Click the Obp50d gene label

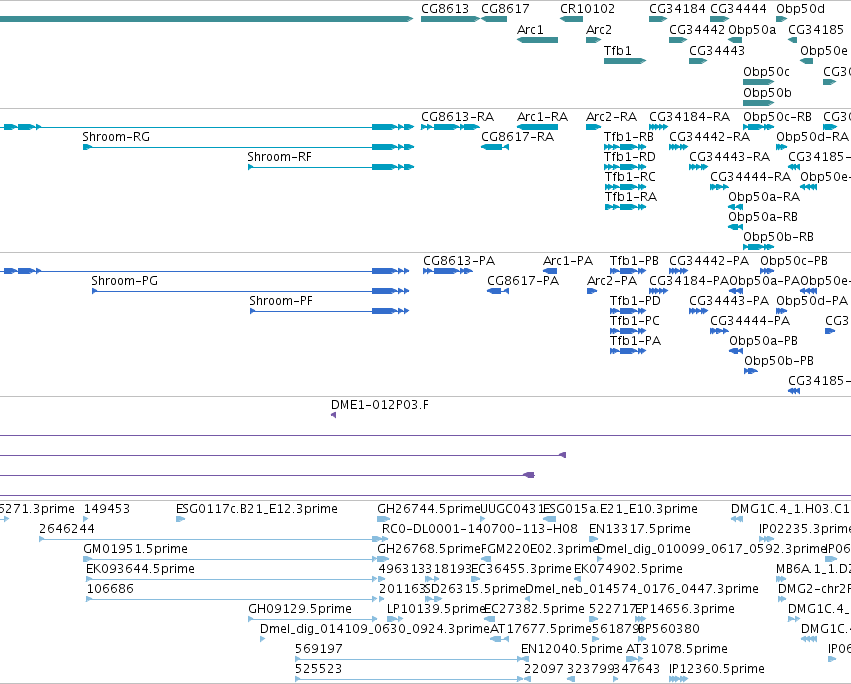tap(800, 9)
